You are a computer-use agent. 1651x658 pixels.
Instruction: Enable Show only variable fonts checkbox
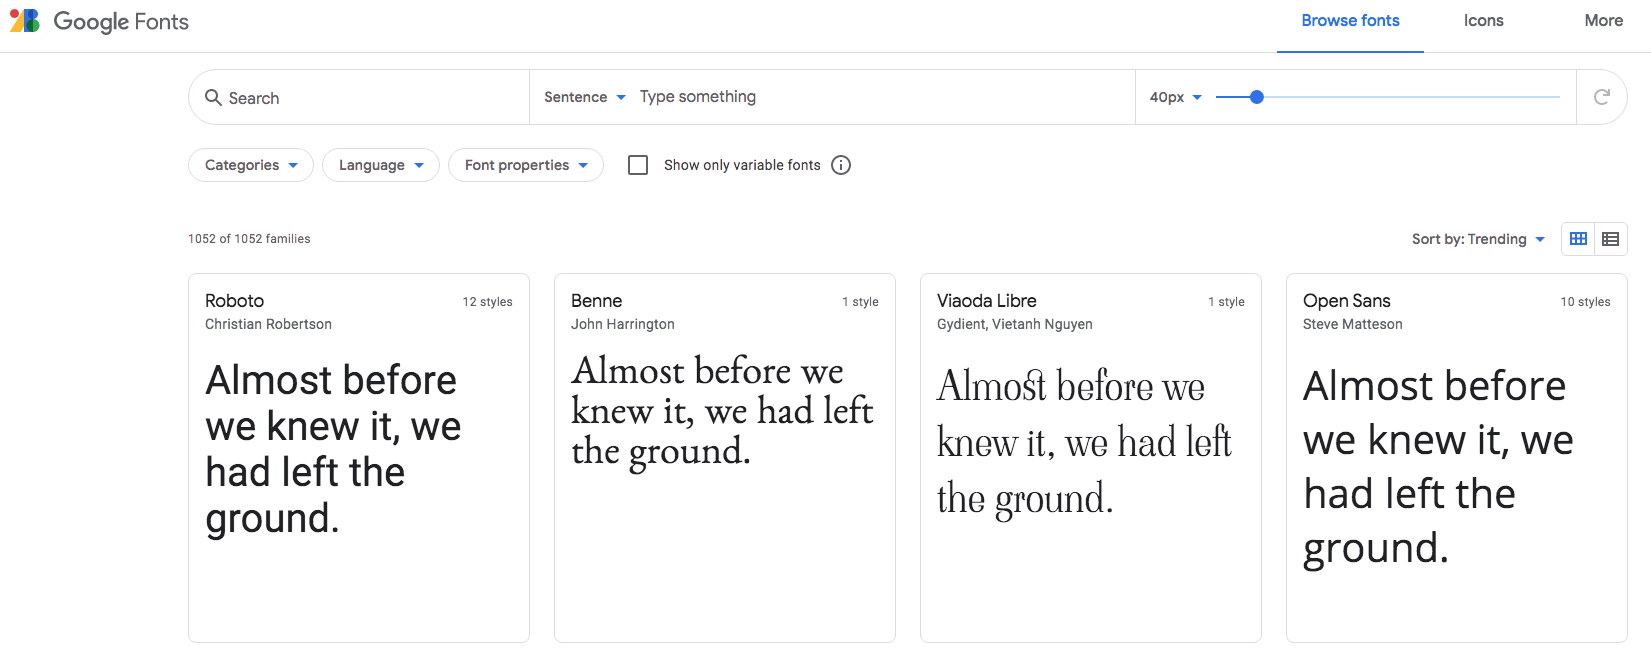coord(638,165)
